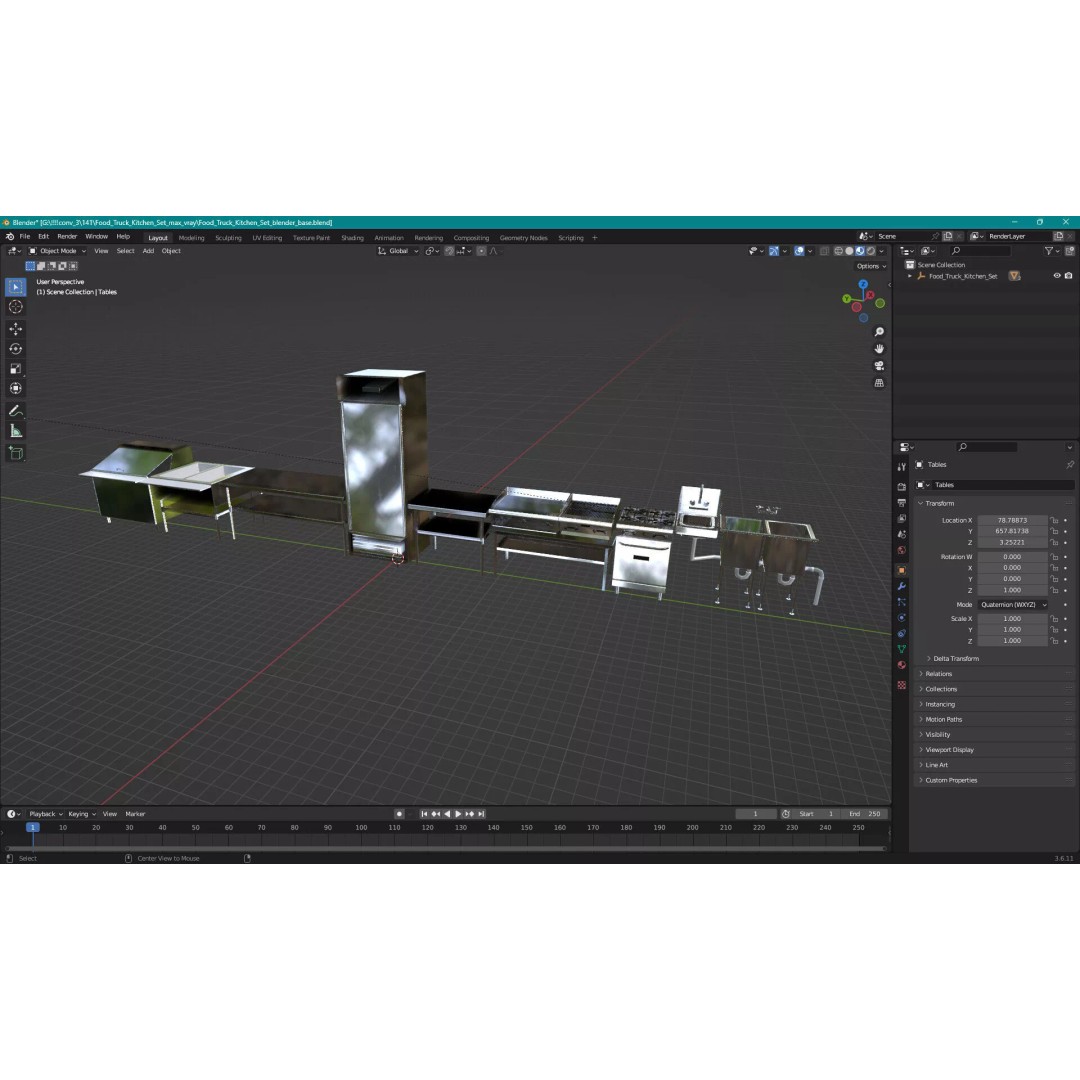The image size is (1080, 1080).
Task: Open the outliner filter dropdown
Action: pos(1052,251)
